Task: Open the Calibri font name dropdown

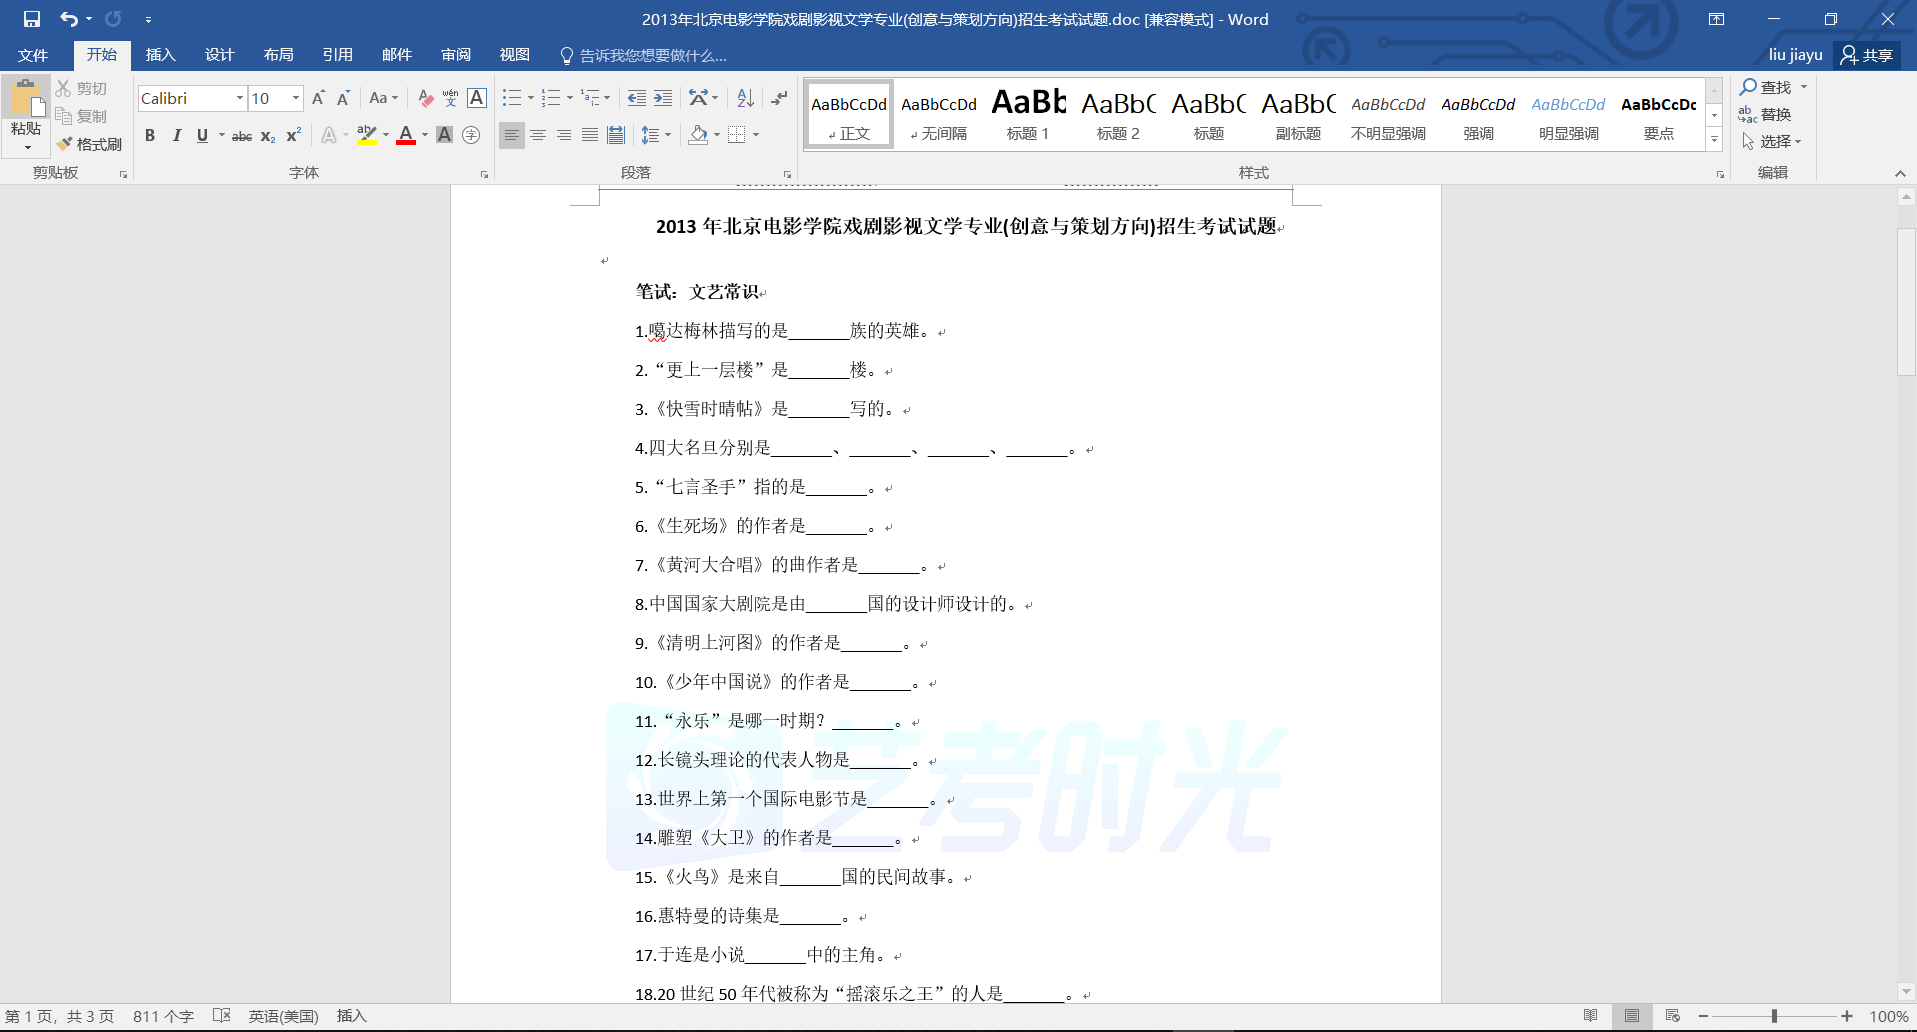Action: click(x=240, y=98)
